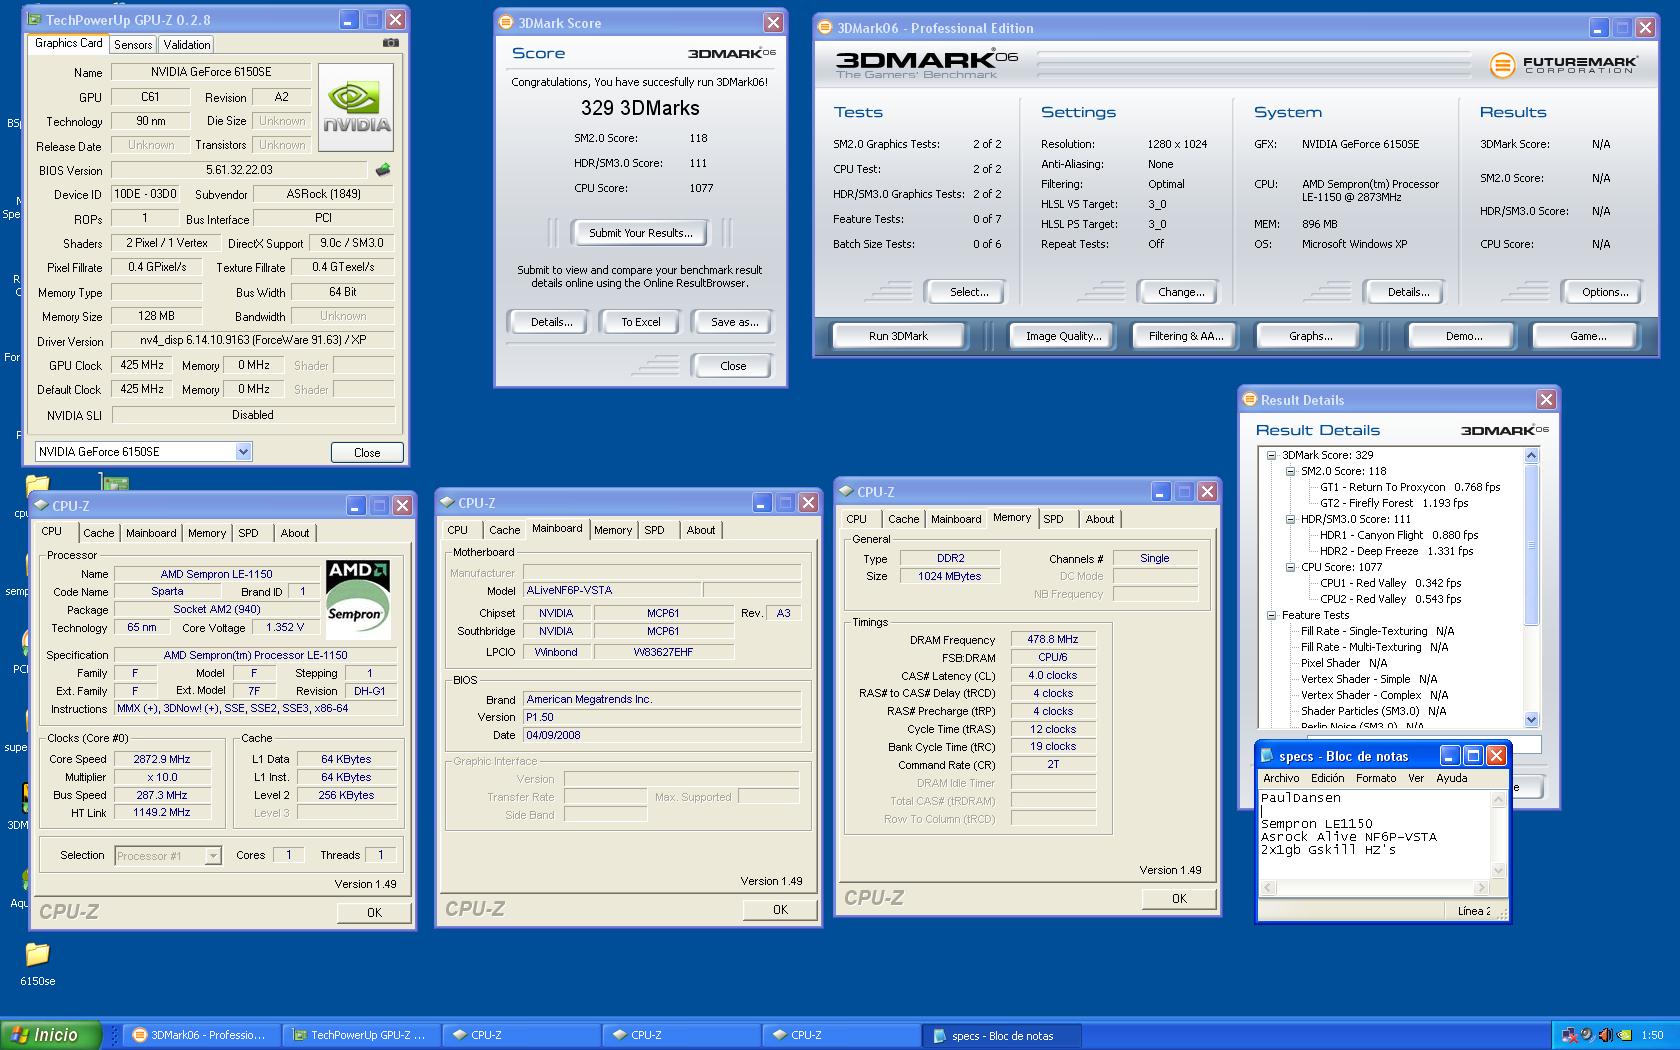This screenshot has height=1050, width=1680.
Task: Open the GPU selection dropdown in GPU-Z
Action: 243,452
